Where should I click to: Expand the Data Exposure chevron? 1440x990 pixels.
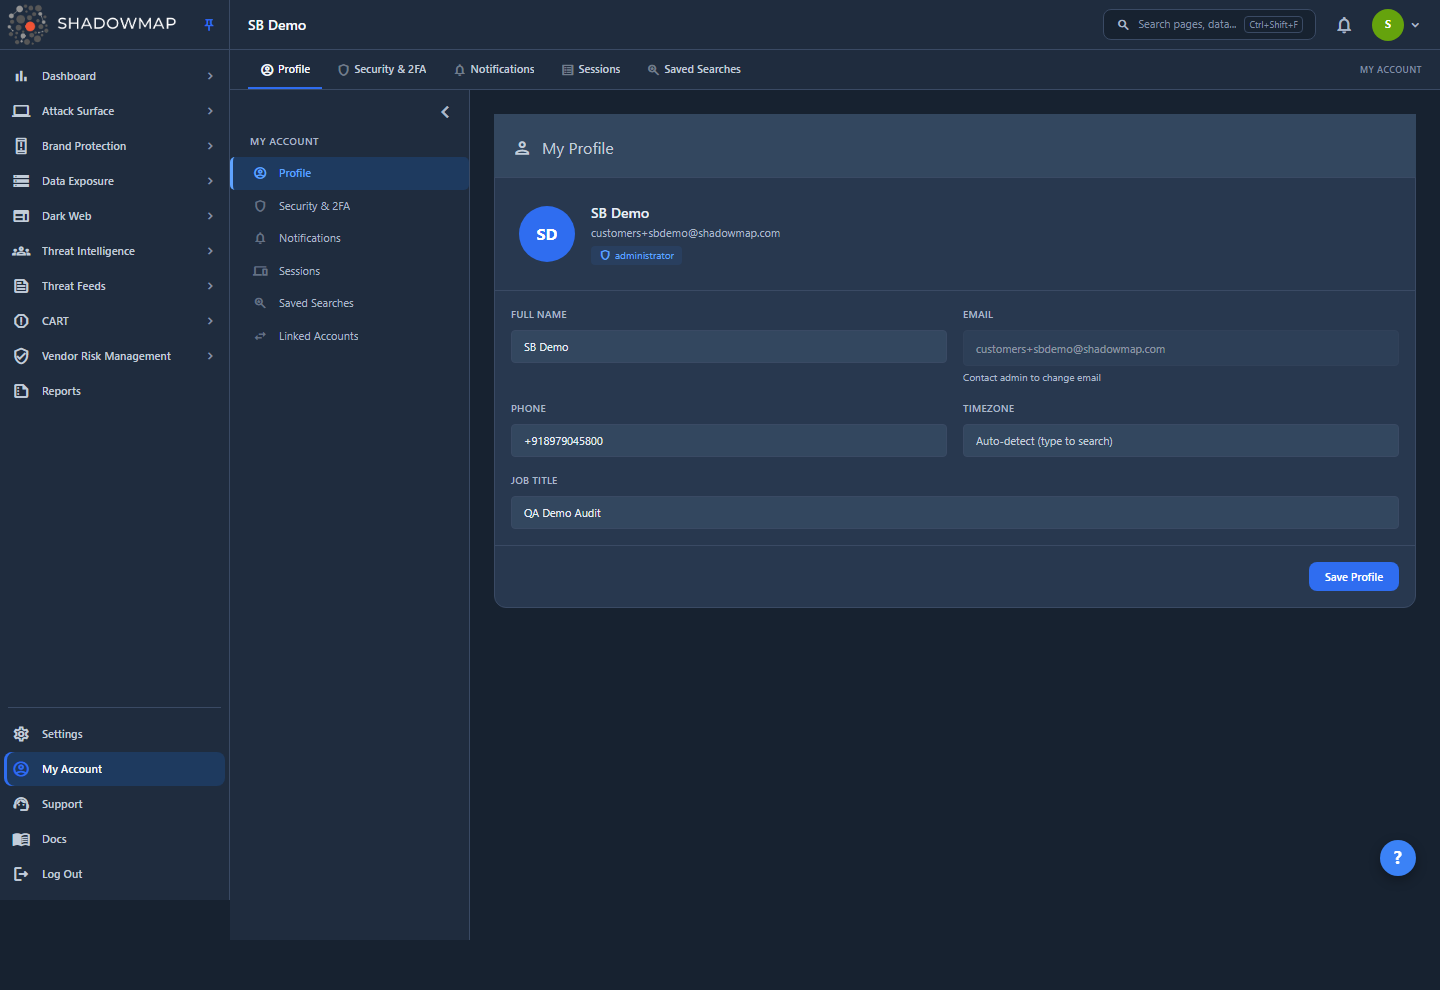[210, 181]
